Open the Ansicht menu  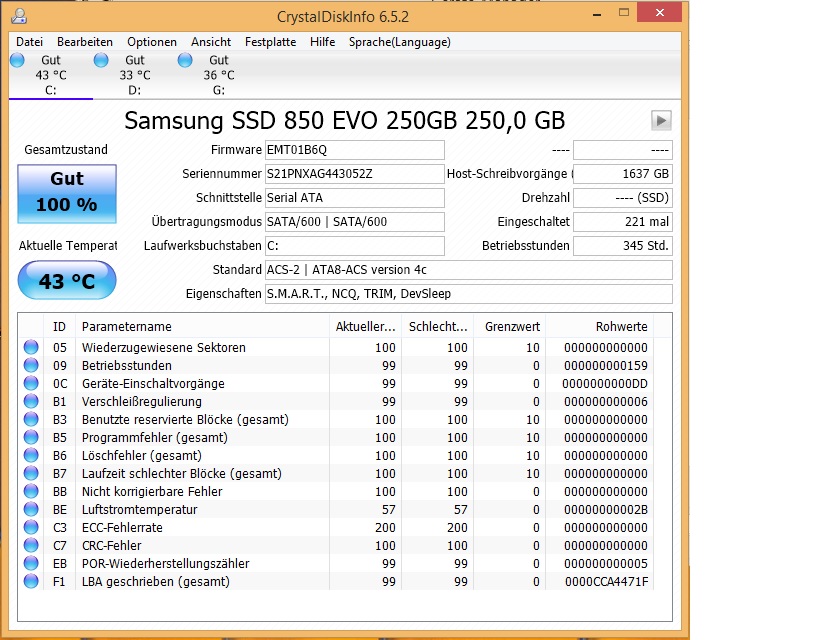point(210,42)
